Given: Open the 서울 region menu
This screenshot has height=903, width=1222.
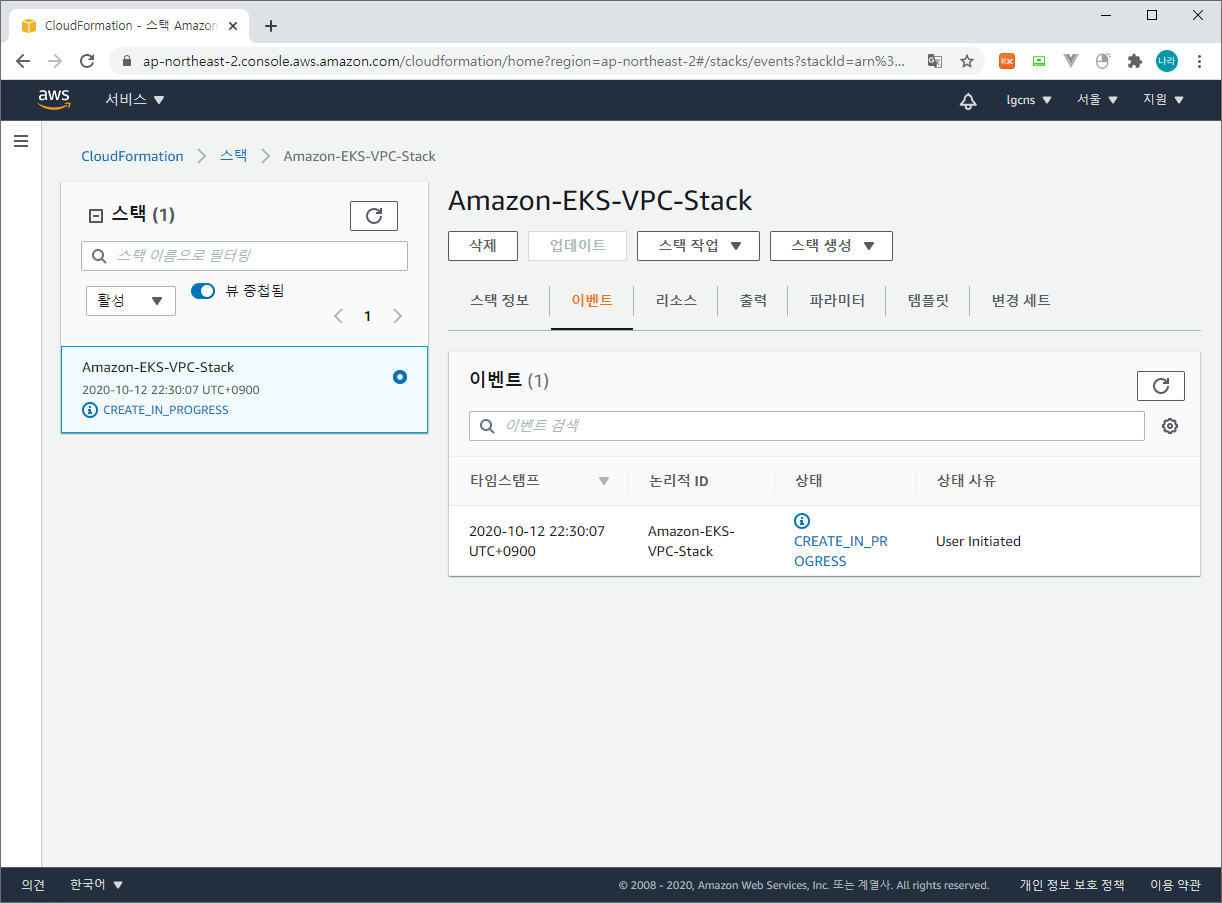Looking at the screenshot, I should pos(1097,100).
